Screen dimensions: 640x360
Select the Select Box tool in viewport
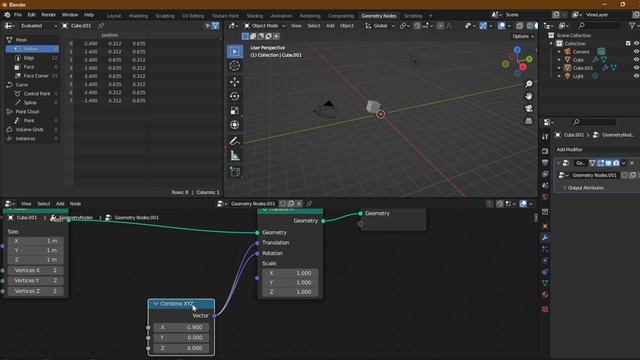click(x=235, y=52)
